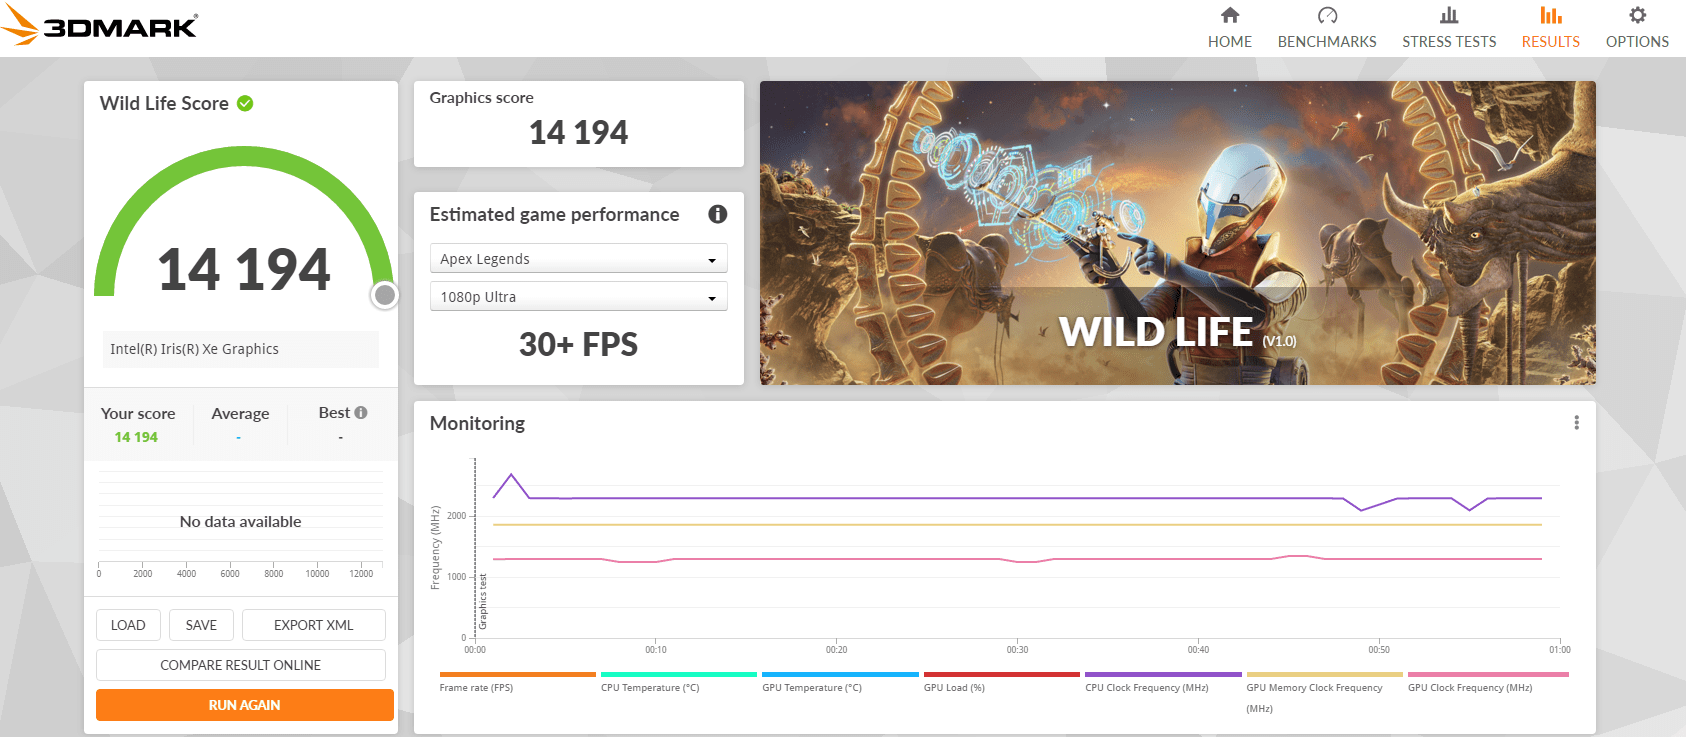
Task: Click the Results bar chart icon
Action: pyautogui.click(x=1551, y=15)
